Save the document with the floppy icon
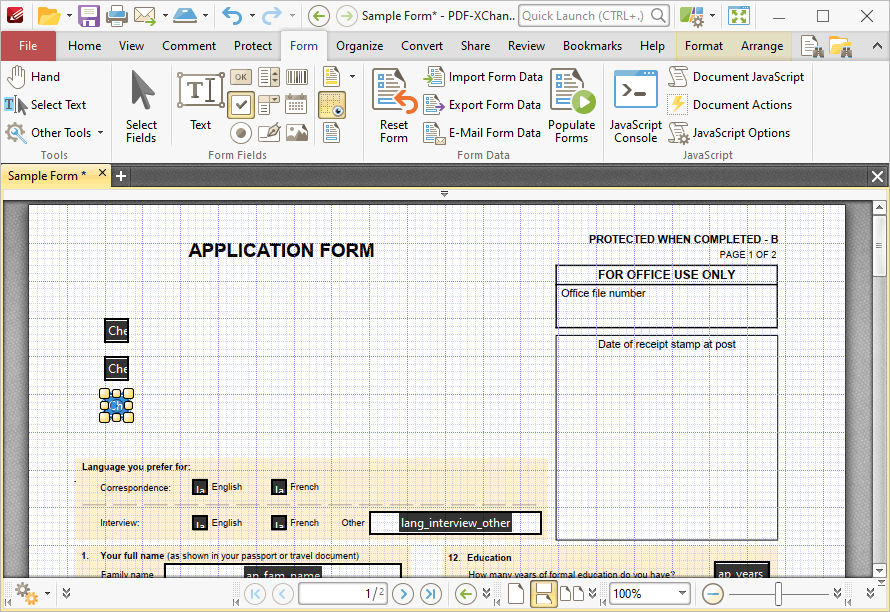Viewport: 890px width, 612px height. click(x=89, y=16)
